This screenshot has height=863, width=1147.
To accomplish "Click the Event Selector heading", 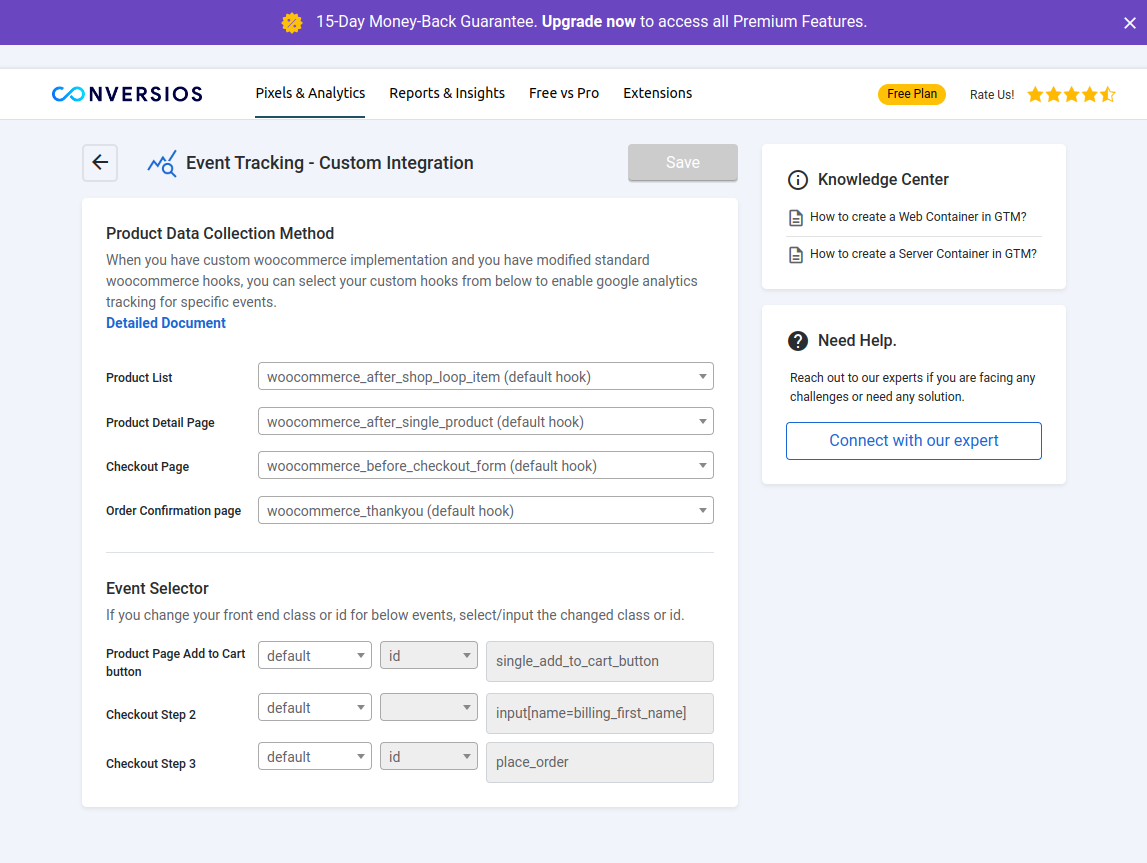I will 157,588.
